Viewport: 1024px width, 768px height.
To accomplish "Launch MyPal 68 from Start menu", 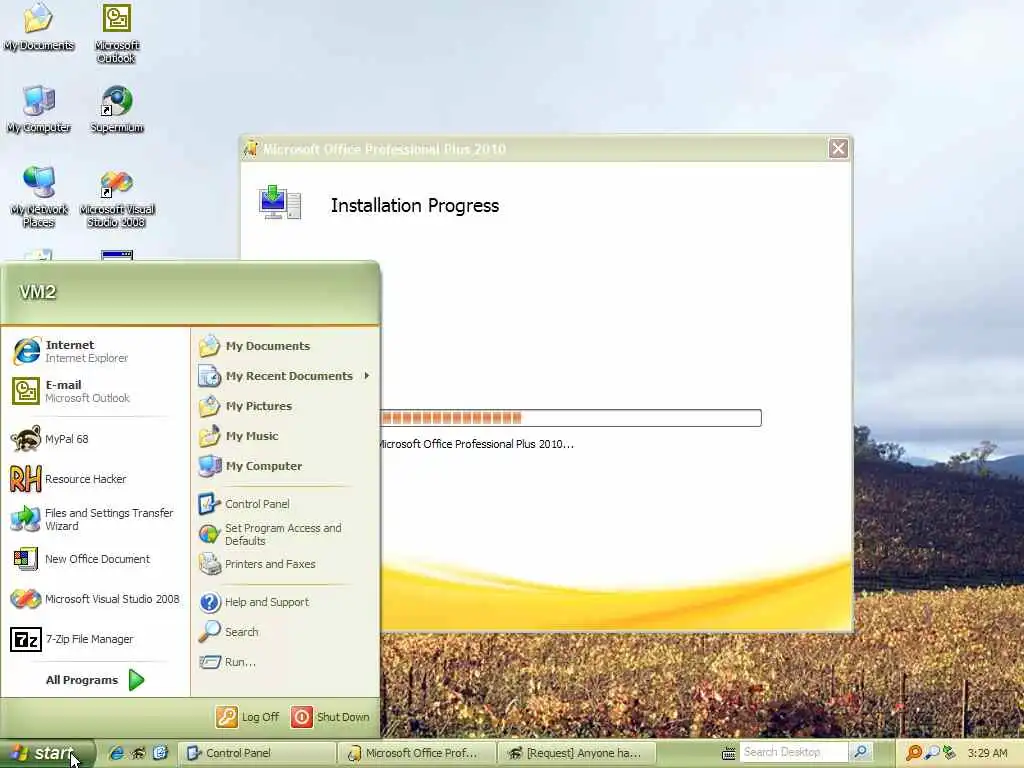I will click(95, 439).
